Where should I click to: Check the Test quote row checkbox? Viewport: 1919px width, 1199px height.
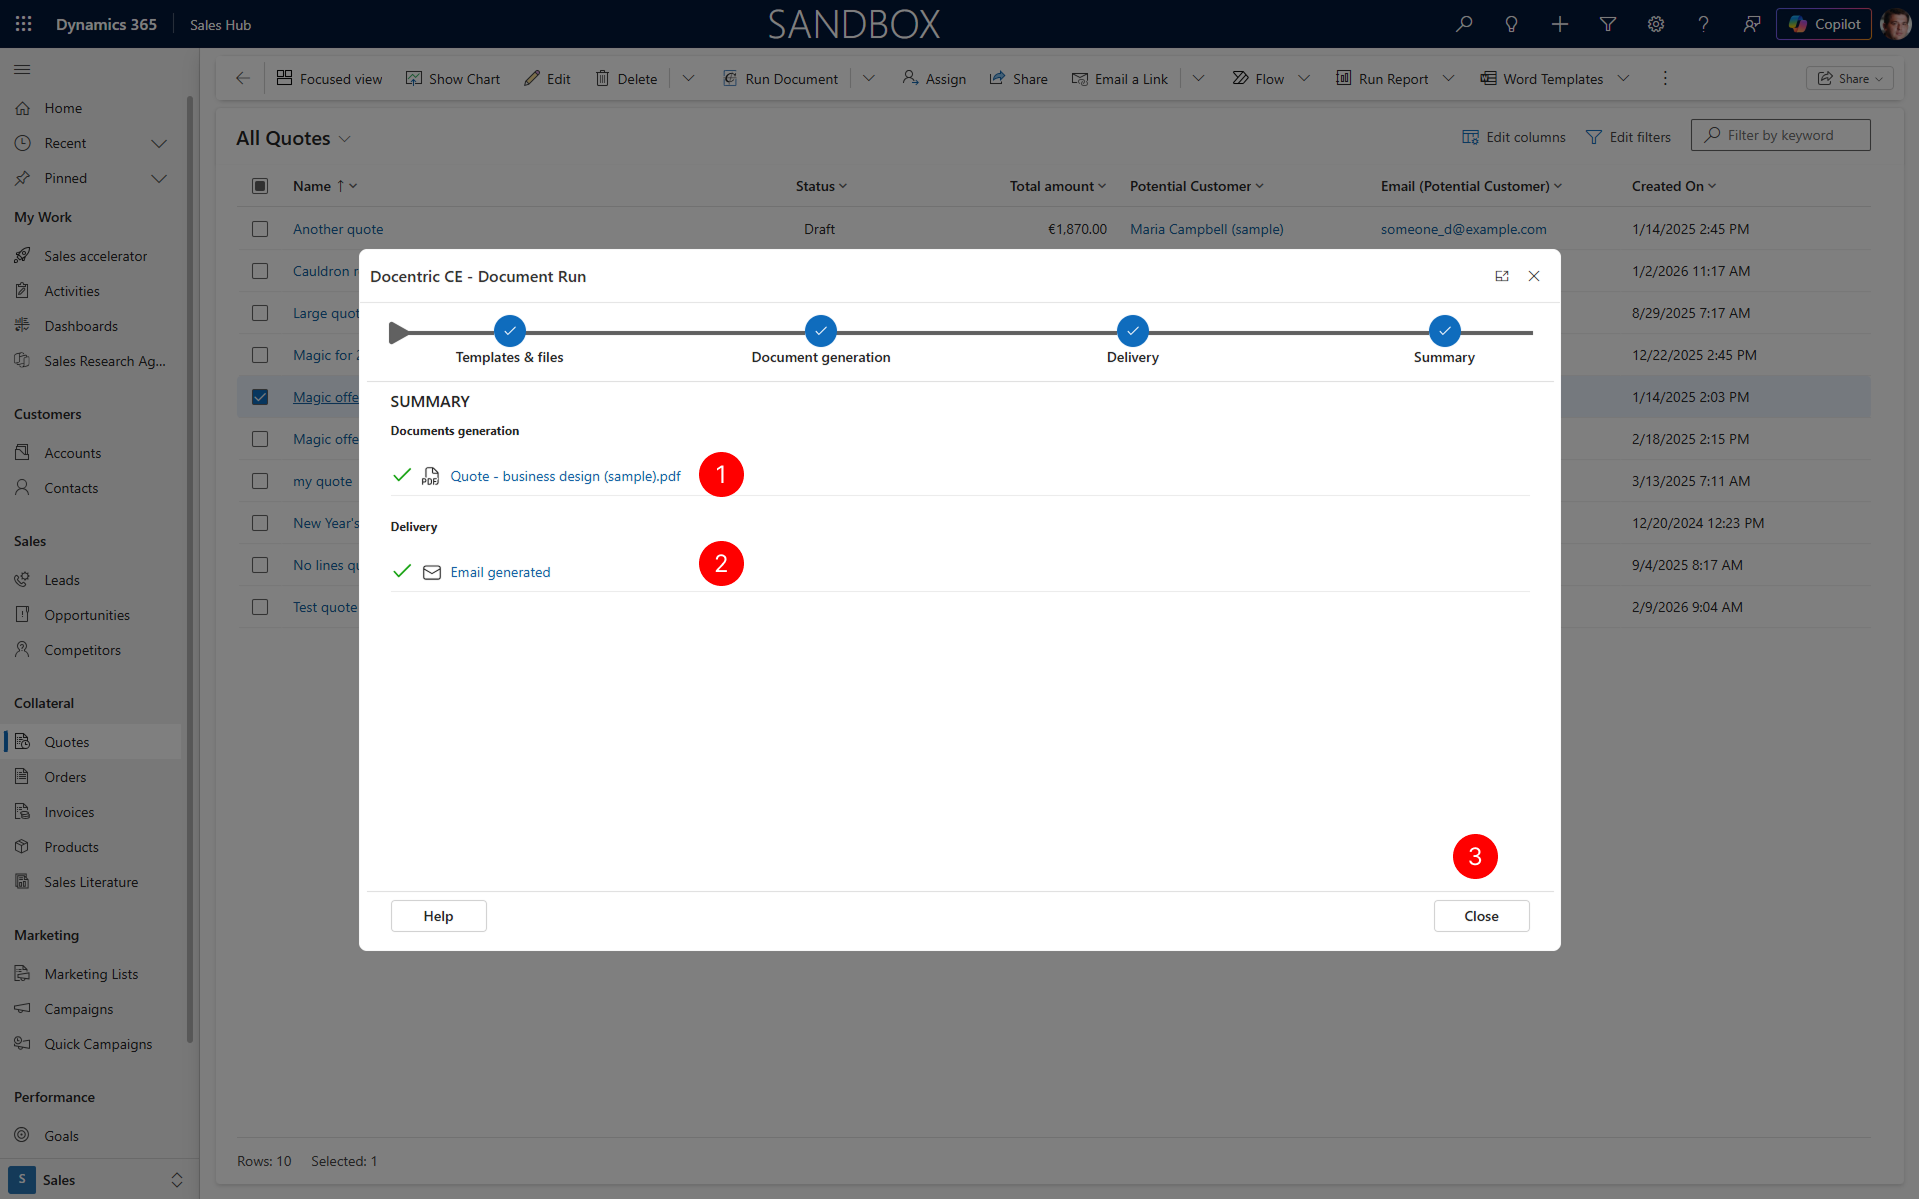pyautogui.click(x=260, y=607)
